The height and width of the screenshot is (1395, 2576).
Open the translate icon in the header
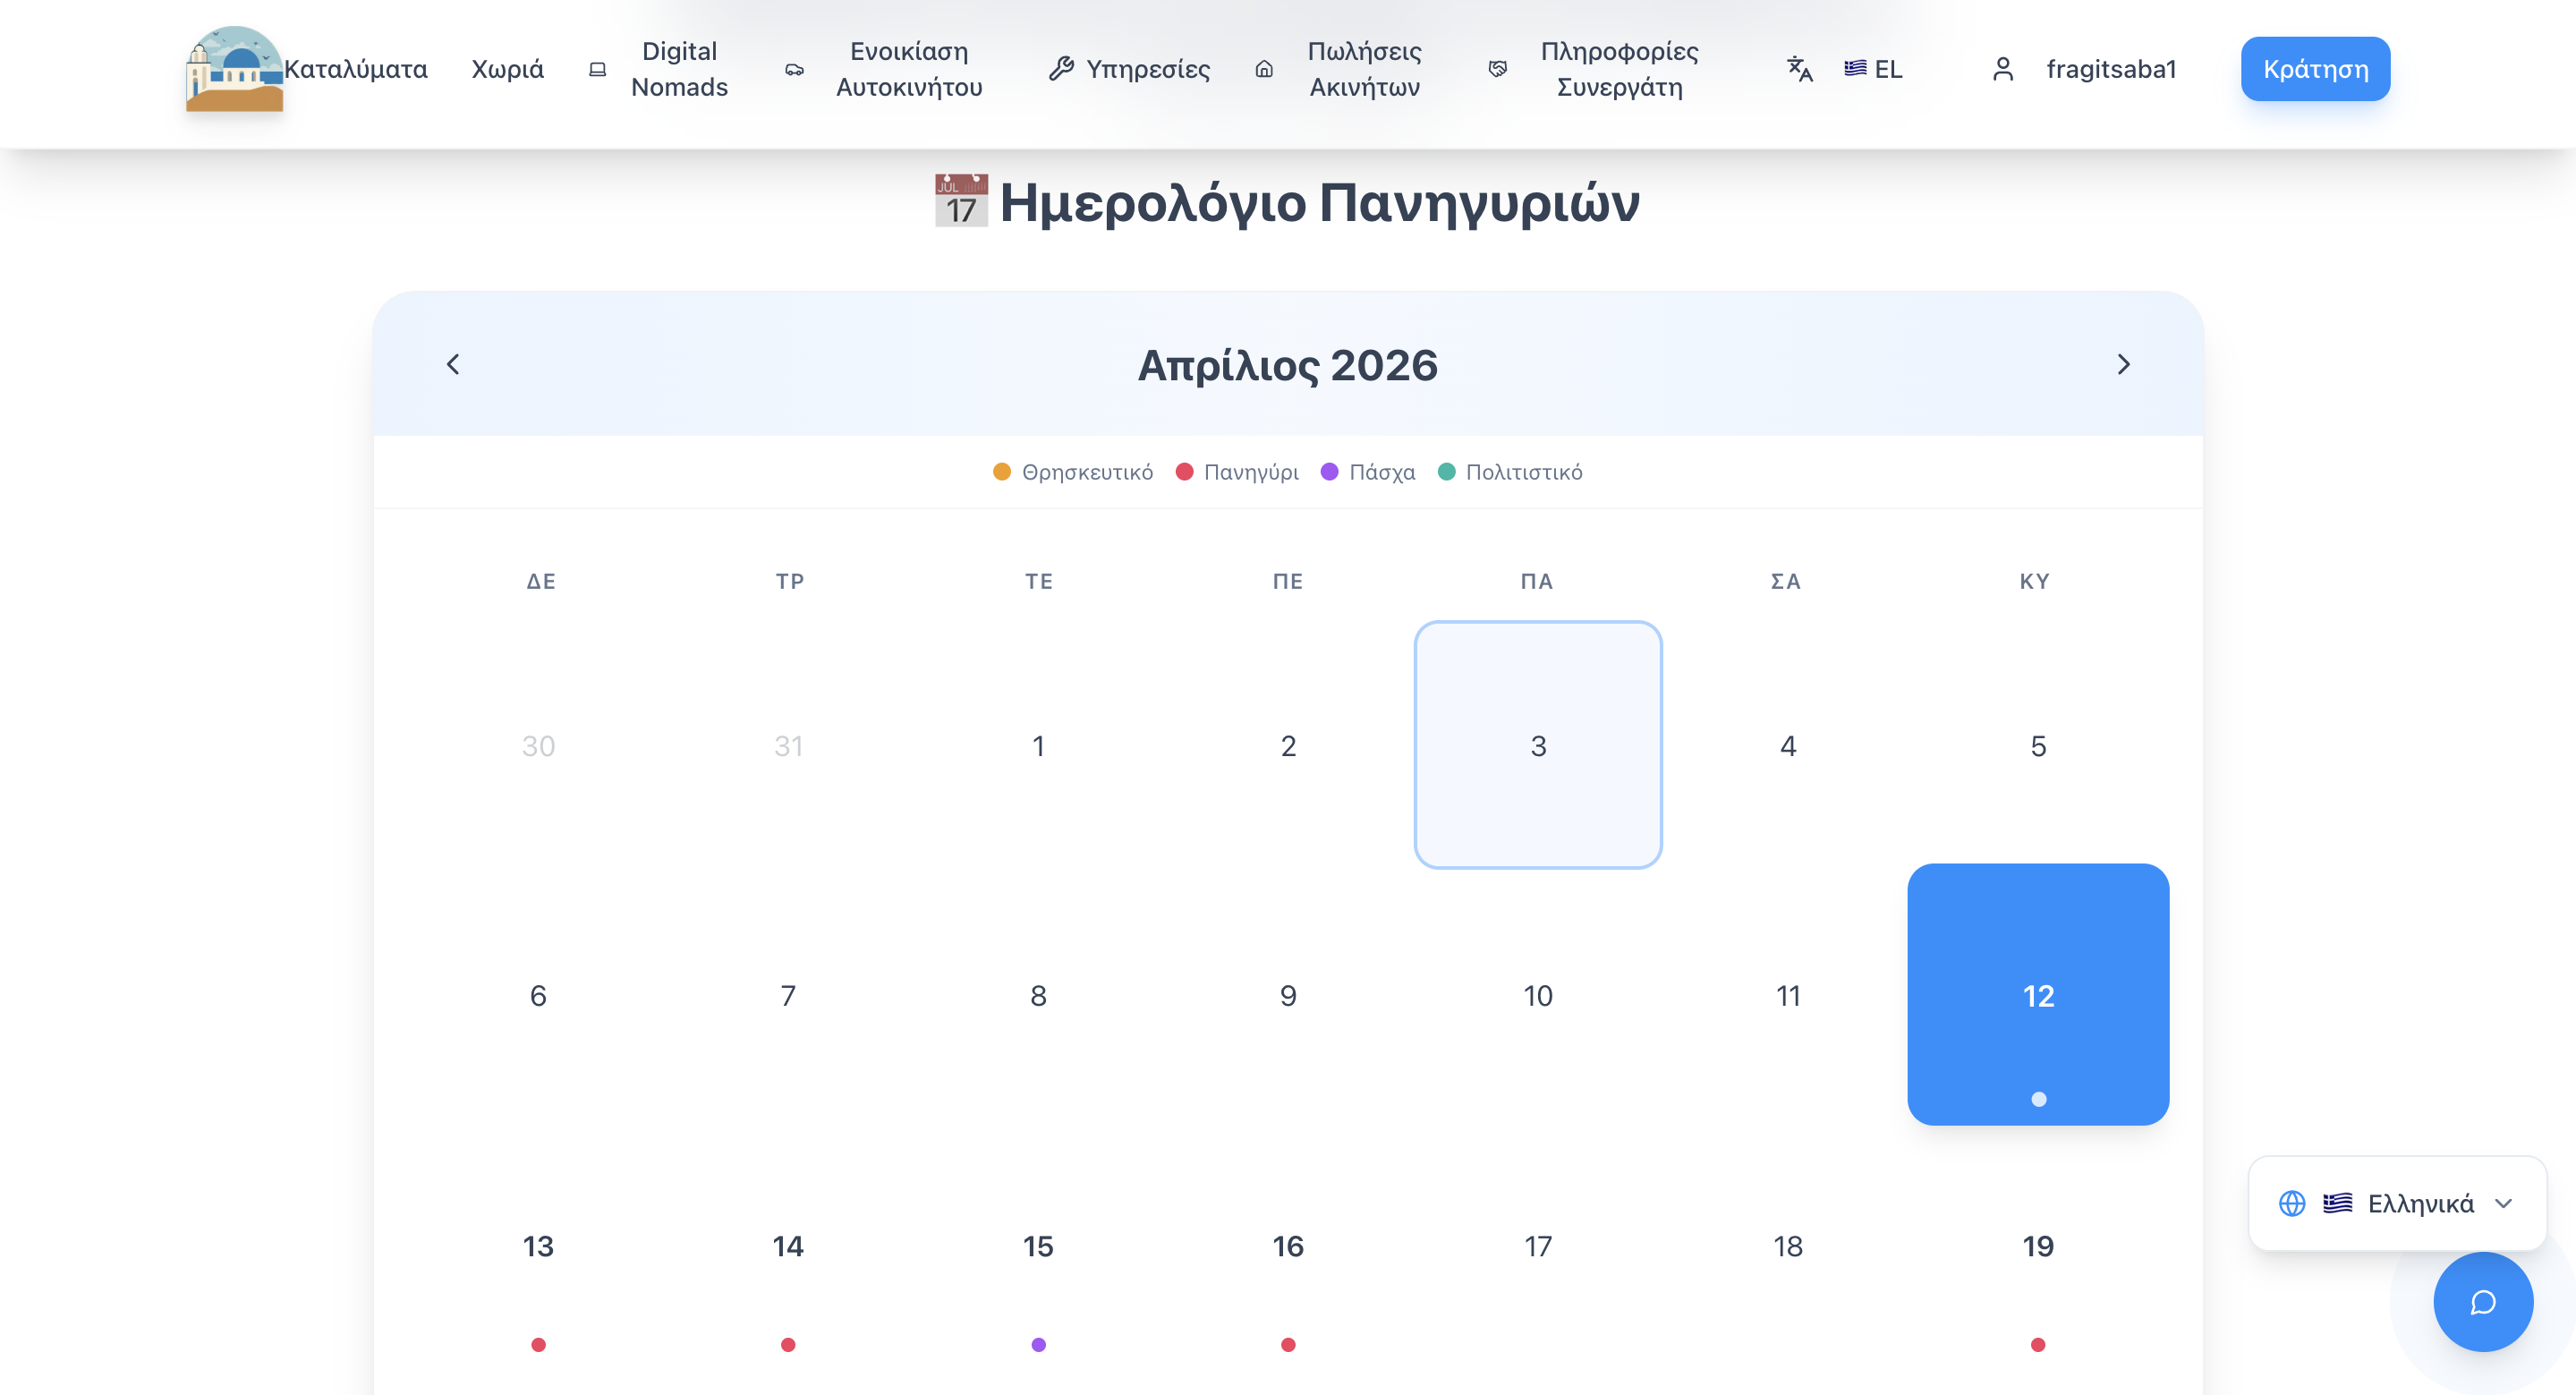1798,68
